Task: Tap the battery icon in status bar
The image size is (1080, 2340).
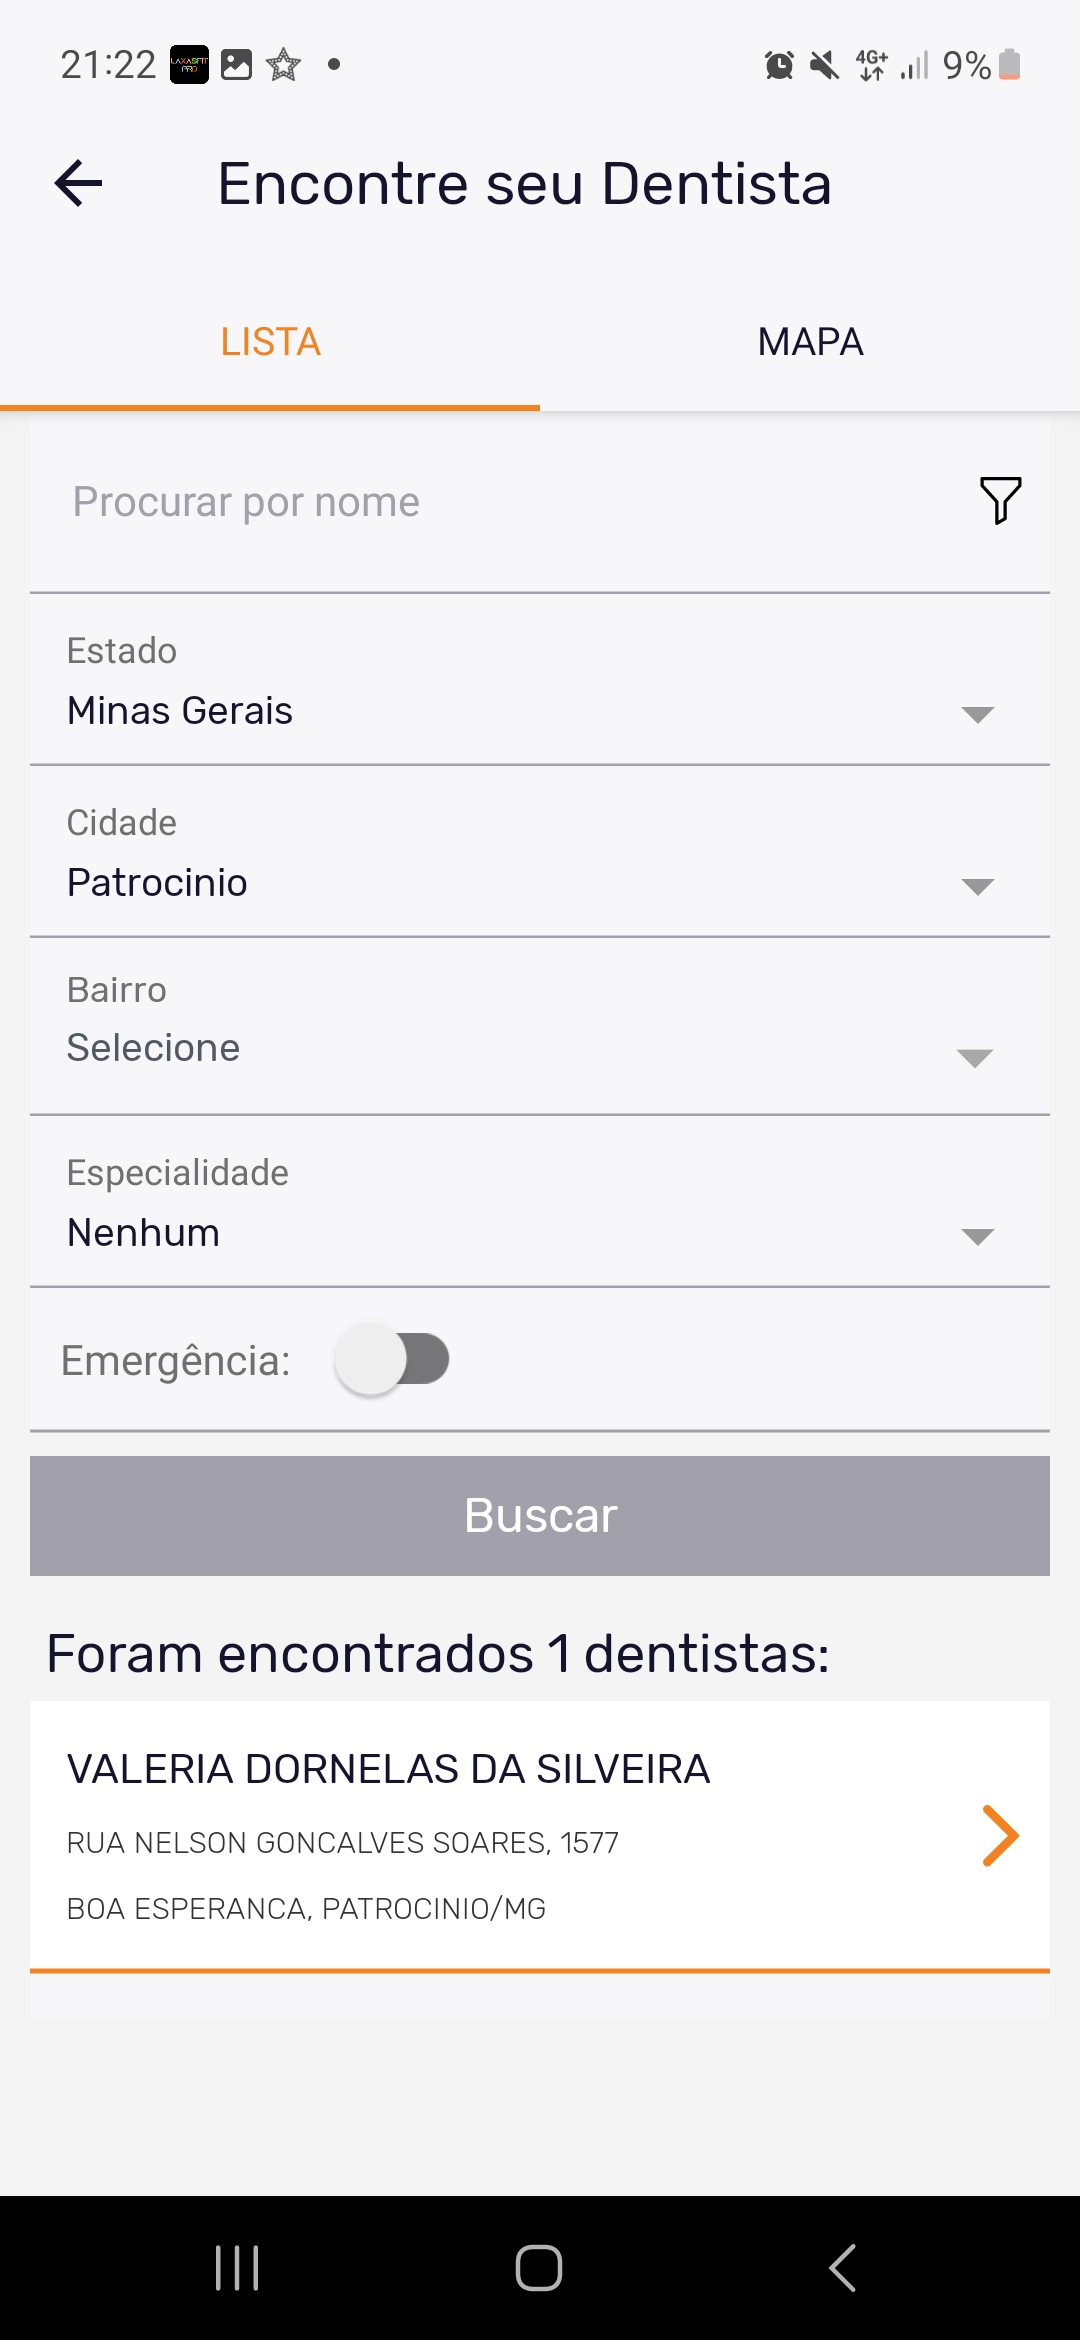Action: [1010, 65]
